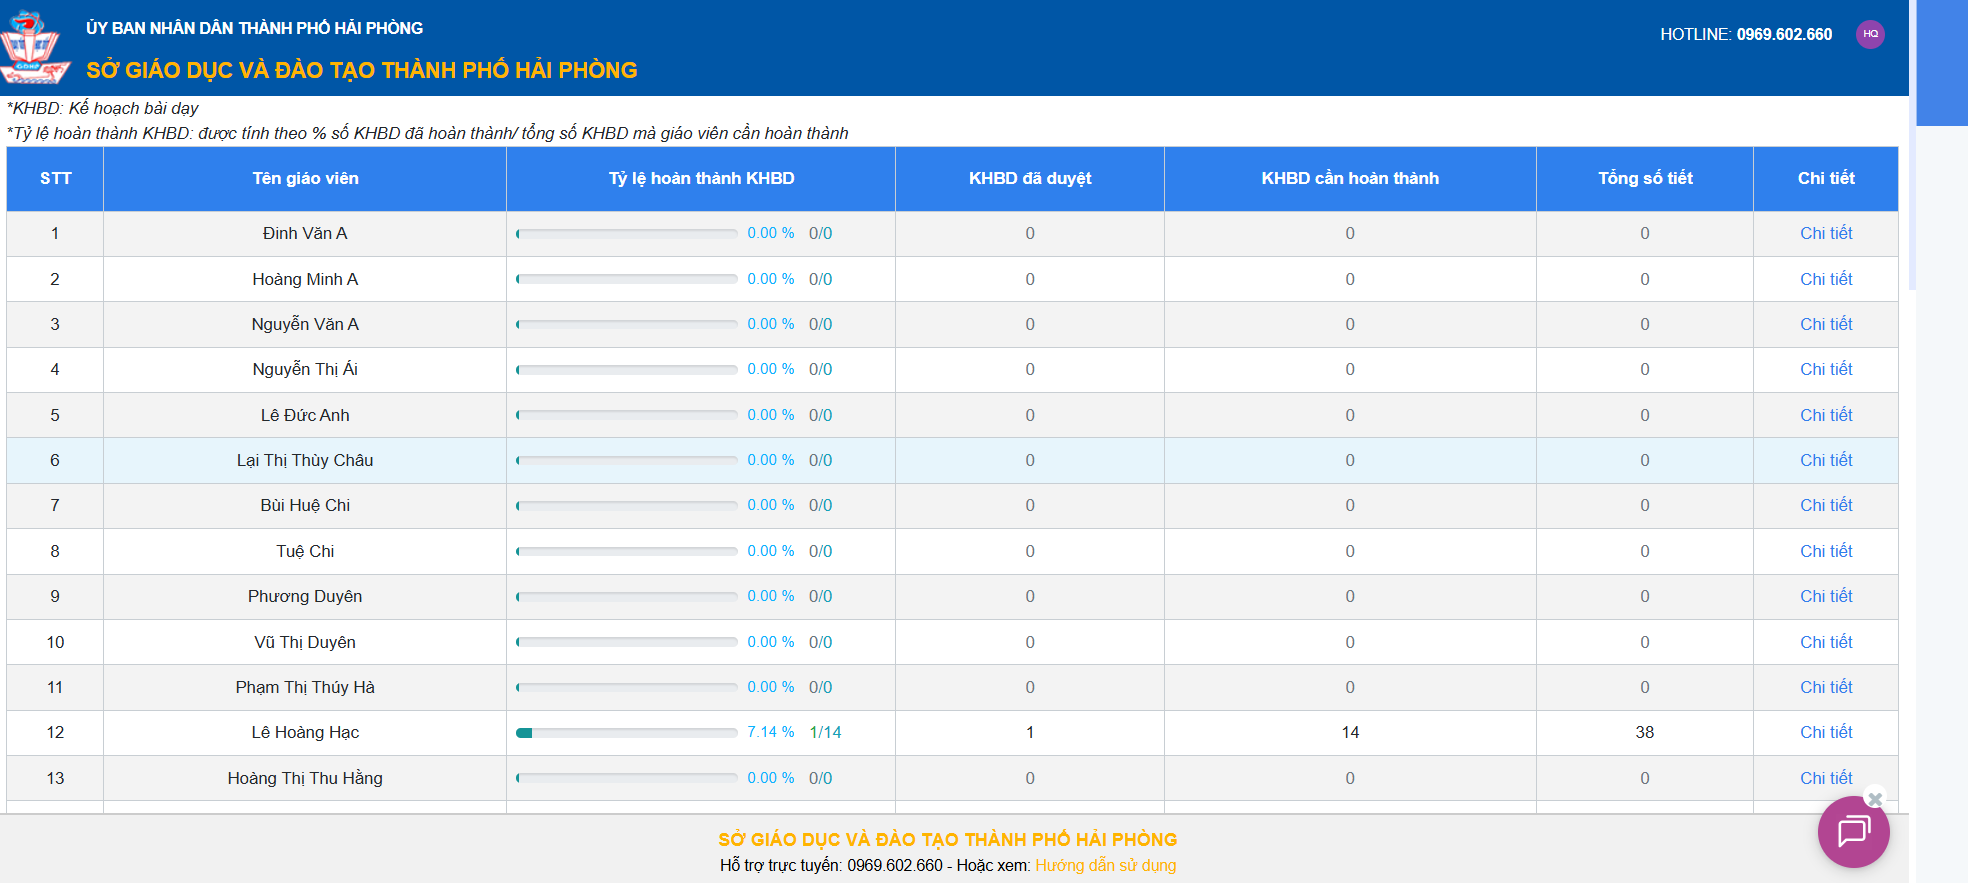Image resolution: width=1968 pixels, height=883 pixels.
Task: Click the progress bar for Hoàng Minh A
Action: coord(626,279)
